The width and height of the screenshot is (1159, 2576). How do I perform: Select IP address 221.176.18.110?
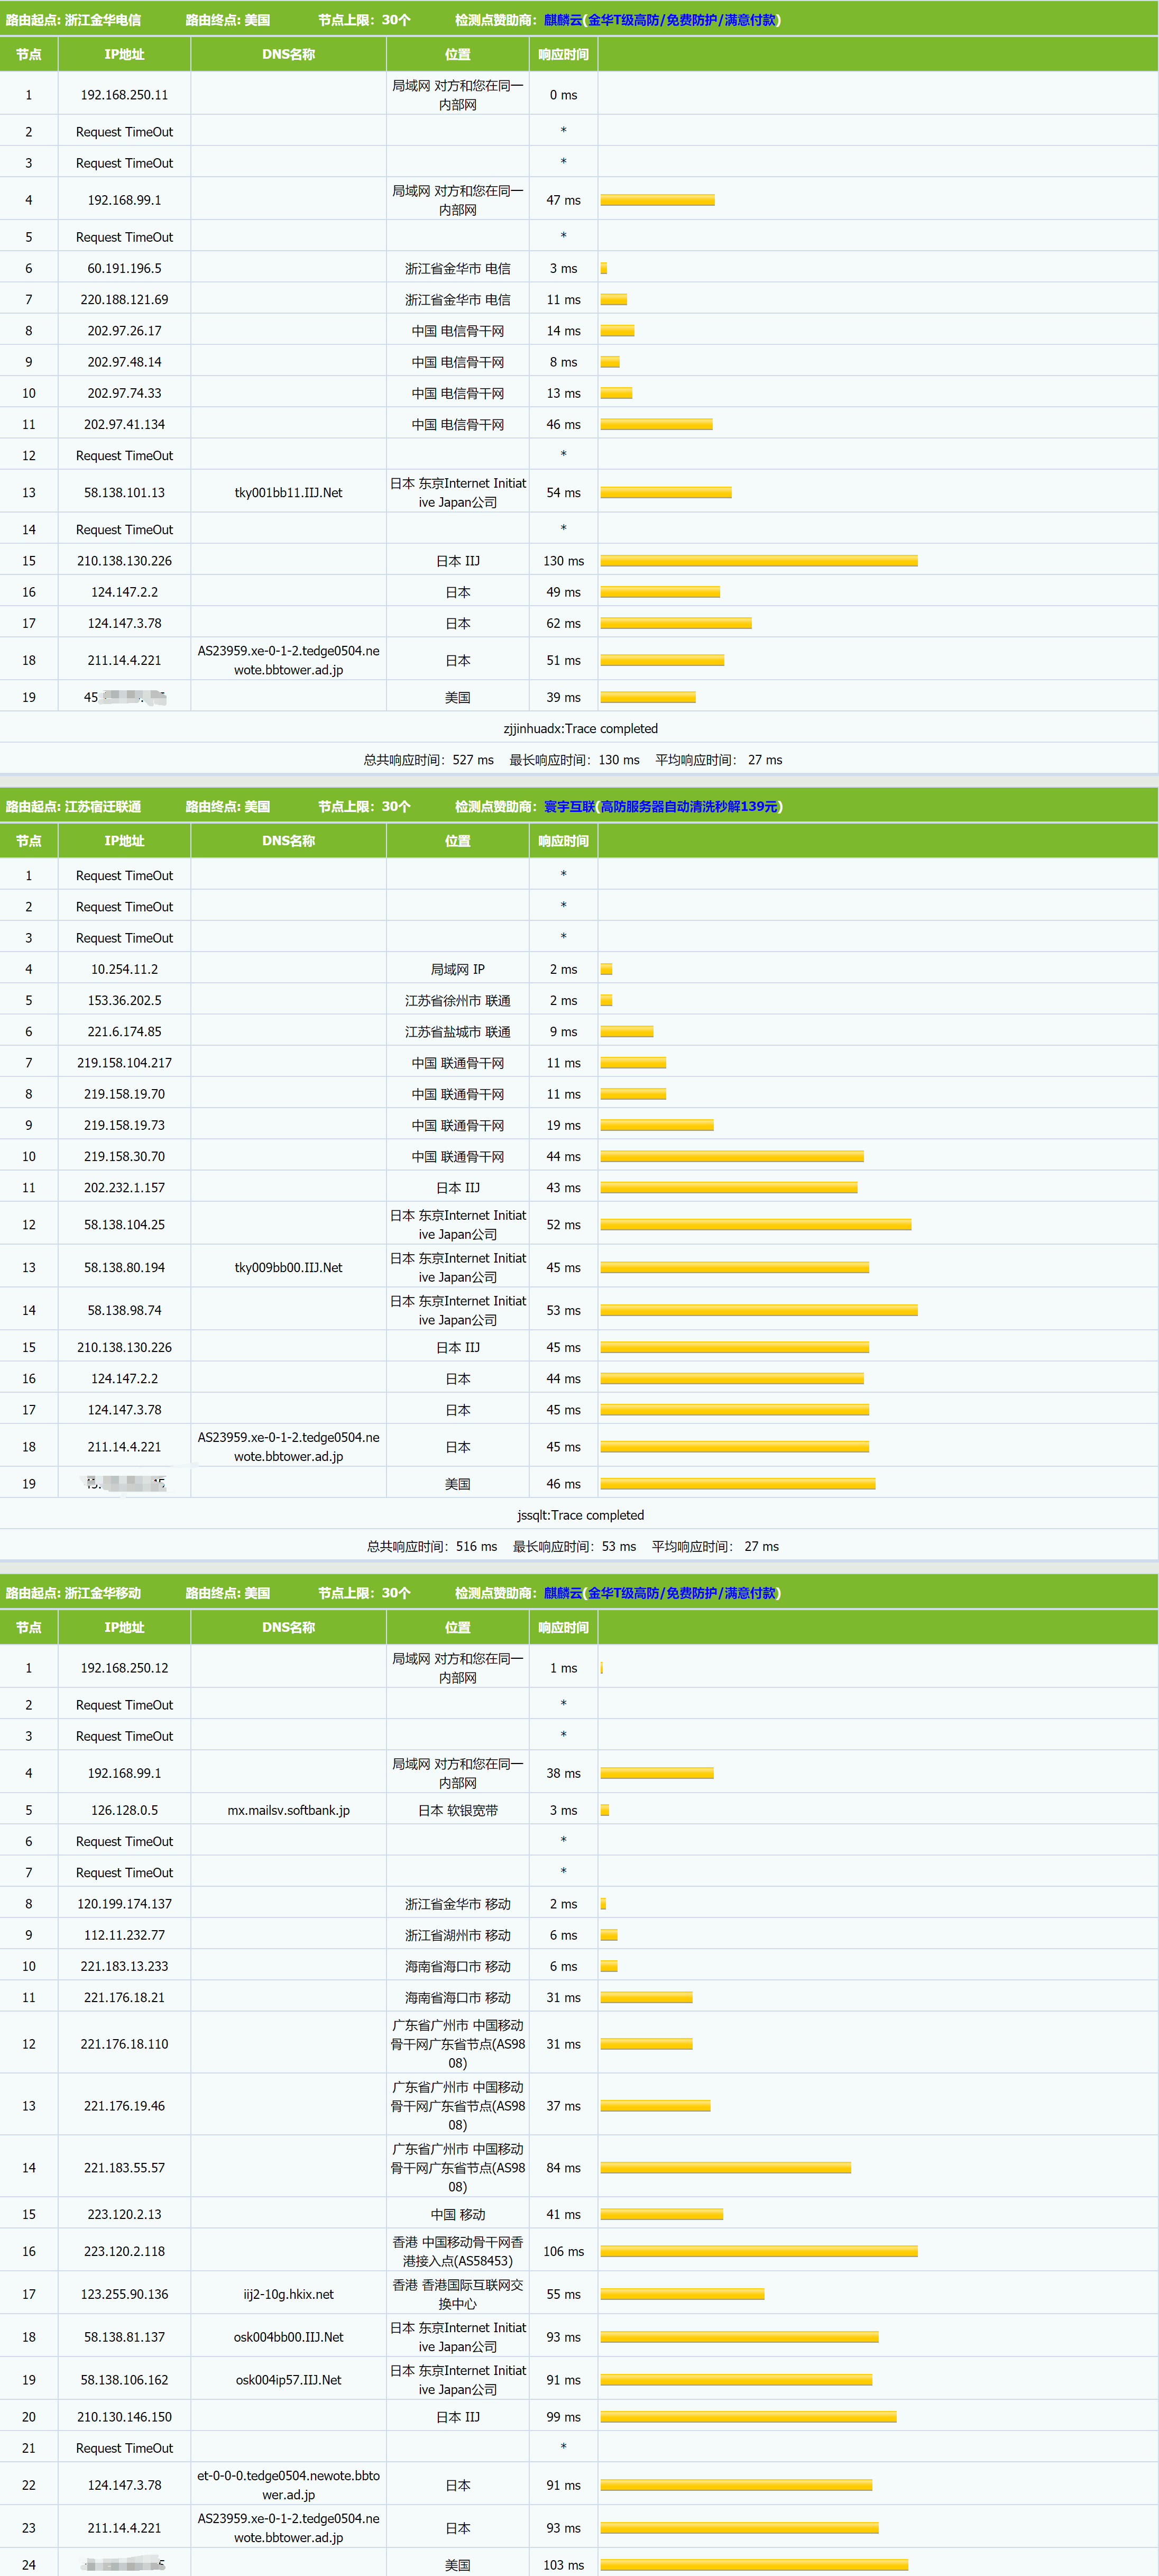click(124, 2044)
